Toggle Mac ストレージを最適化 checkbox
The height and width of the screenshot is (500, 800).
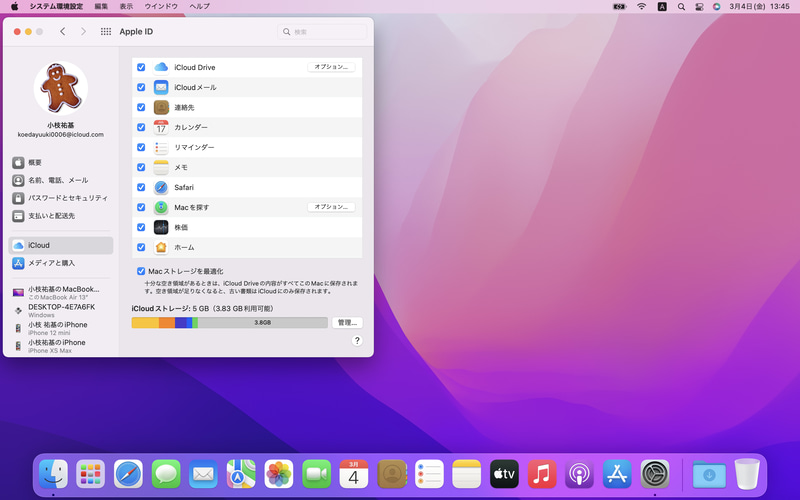141,271
